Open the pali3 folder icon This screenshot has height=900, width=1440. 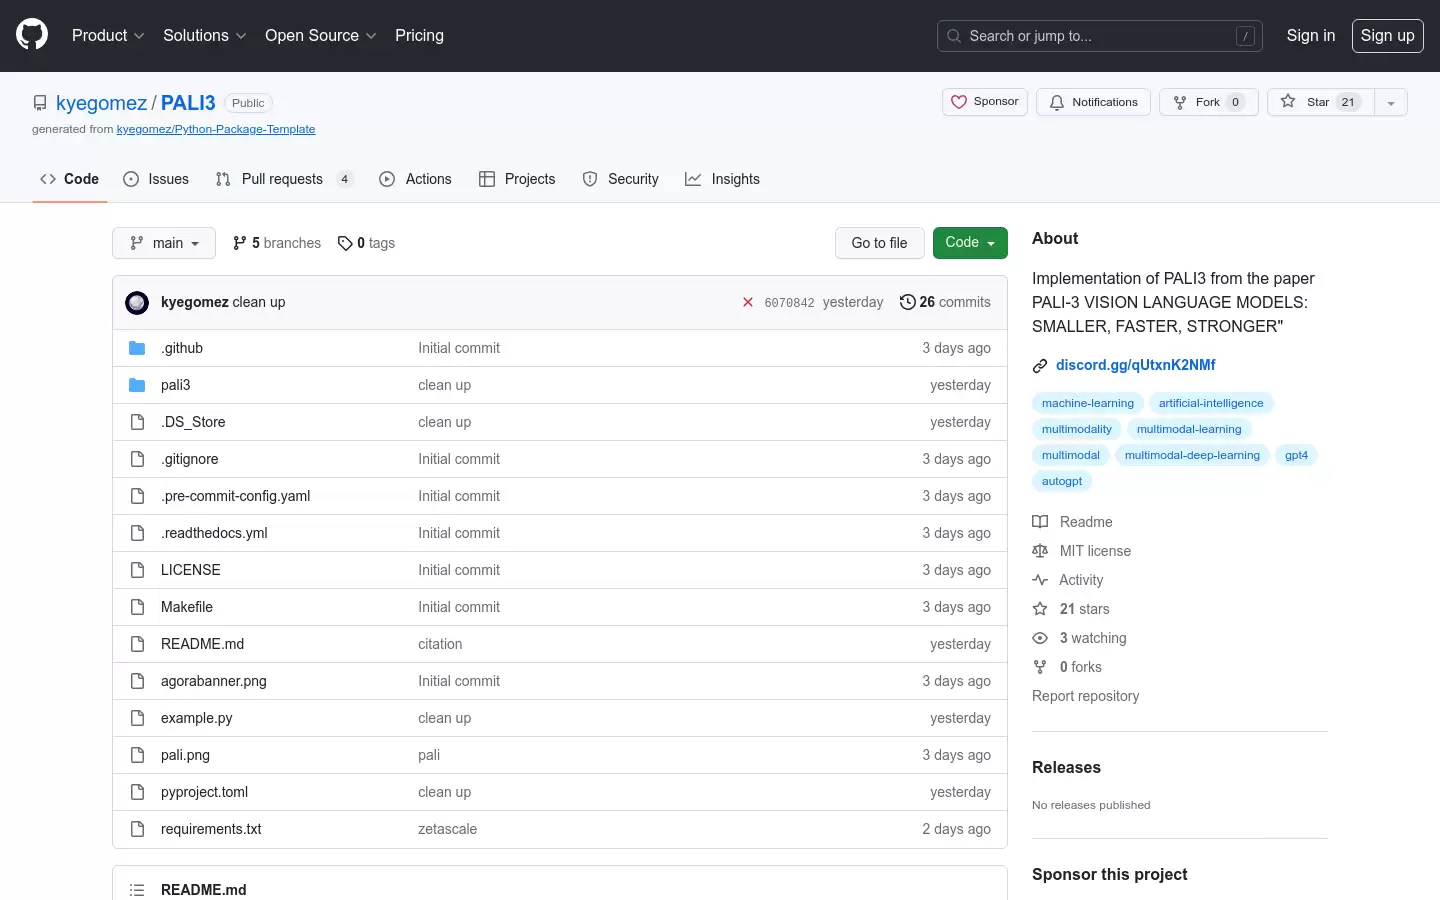point(137,385)
